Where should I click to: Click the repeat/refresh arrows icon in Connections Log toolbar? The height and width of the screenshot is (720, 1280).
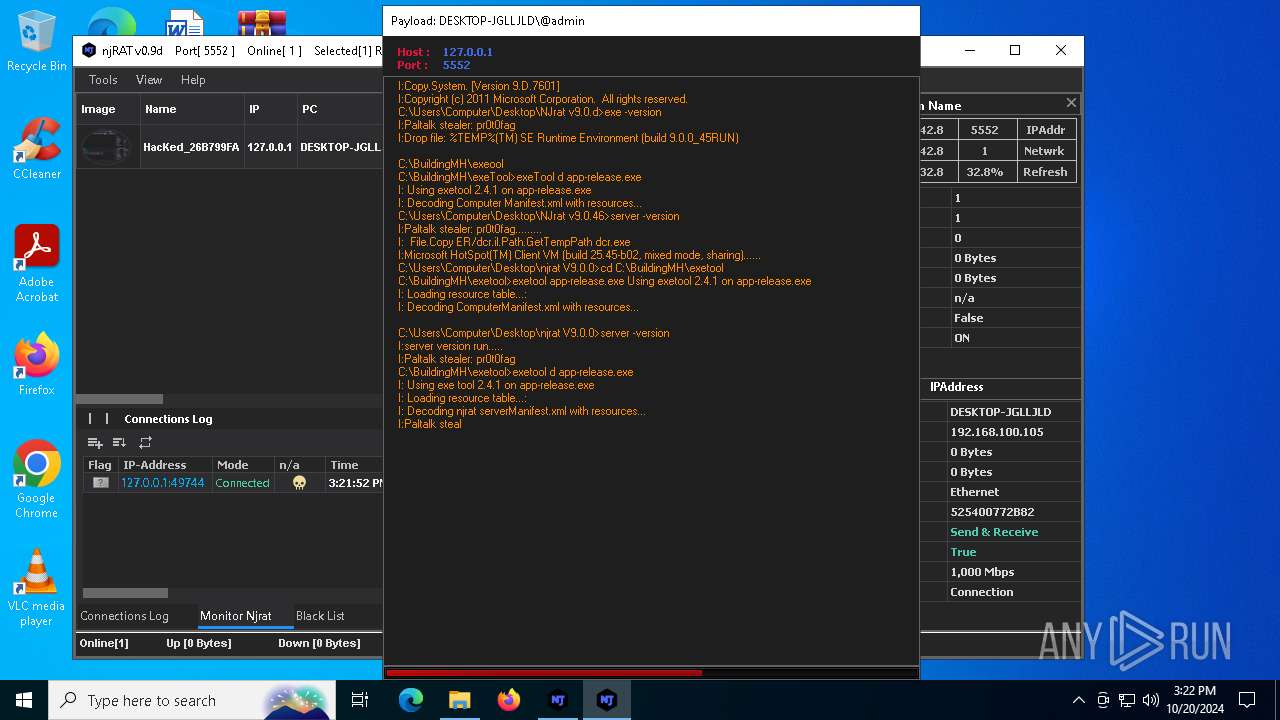pyautogui.click(x=145, y=442)
